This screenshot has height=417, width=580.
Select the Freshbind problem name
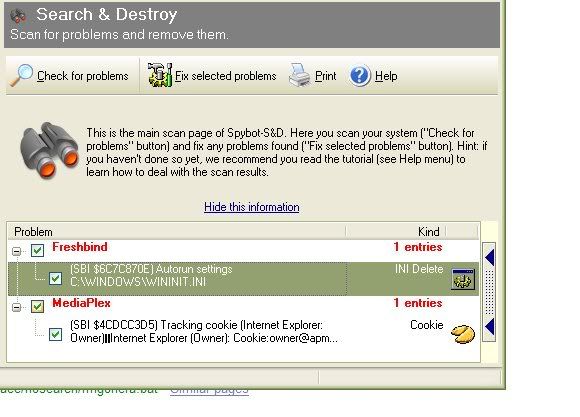tap(80, 247)
